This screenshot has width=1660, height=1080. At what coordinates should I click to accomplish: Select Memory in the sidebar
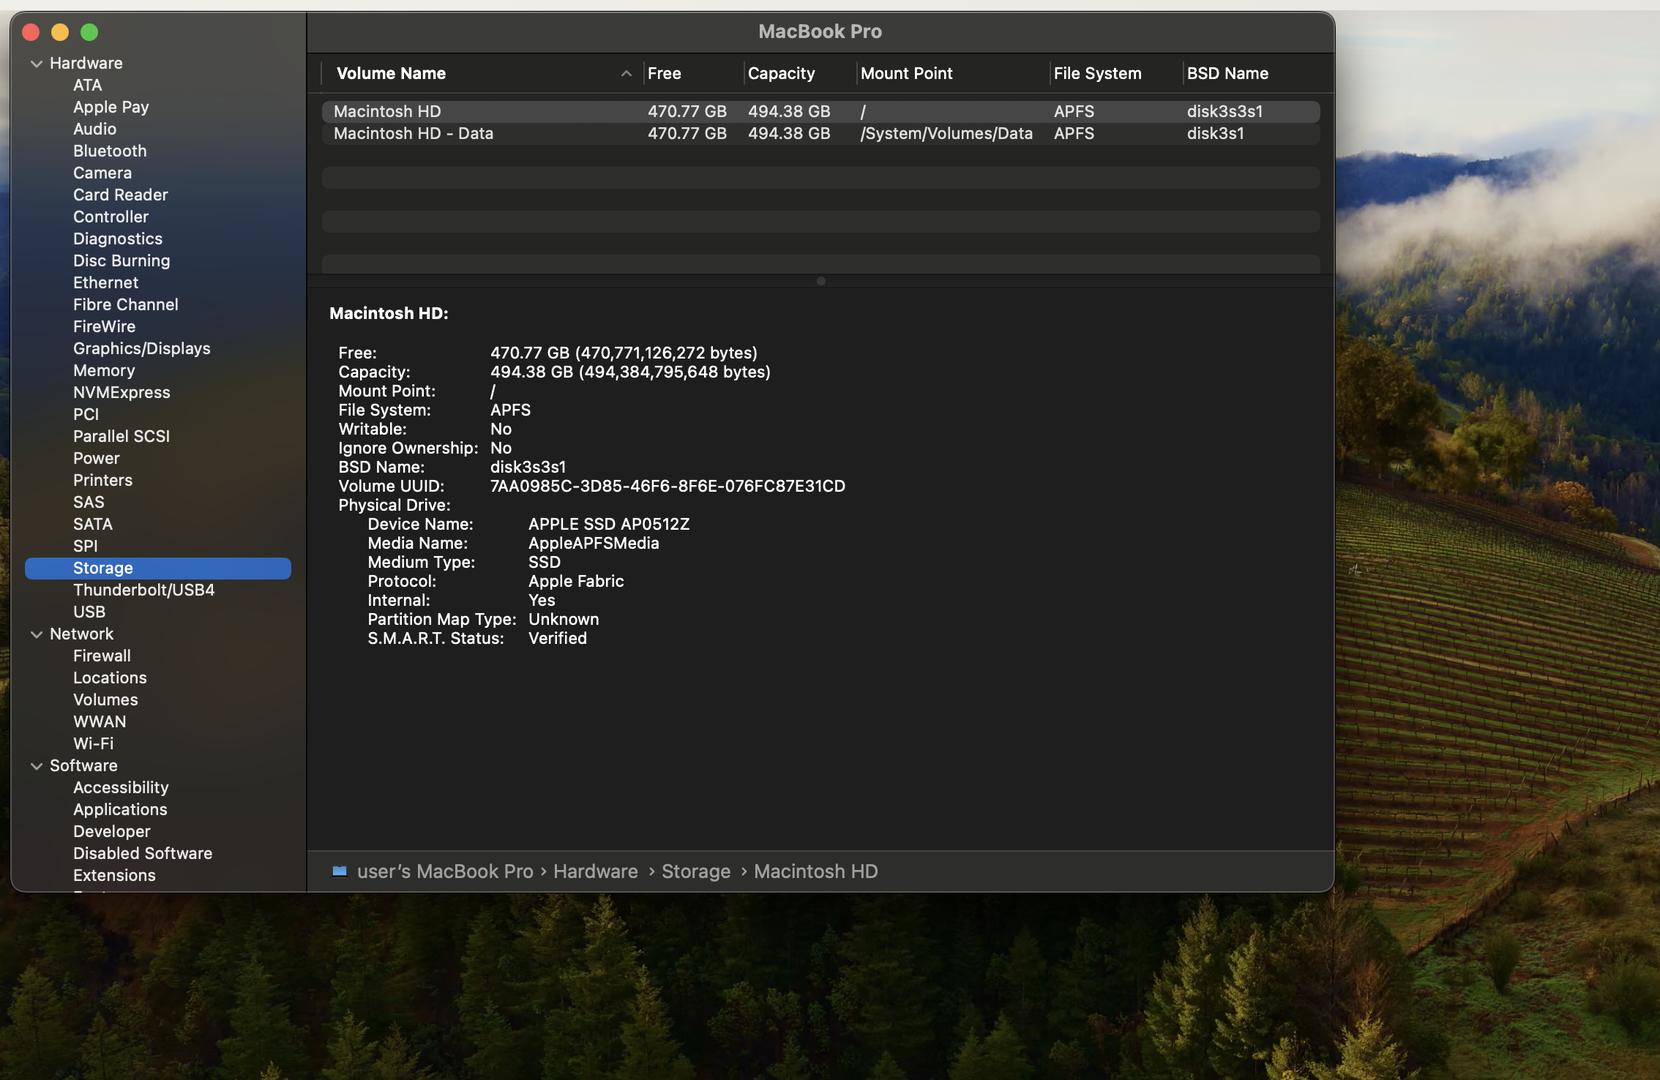click(x=104, y=371)
